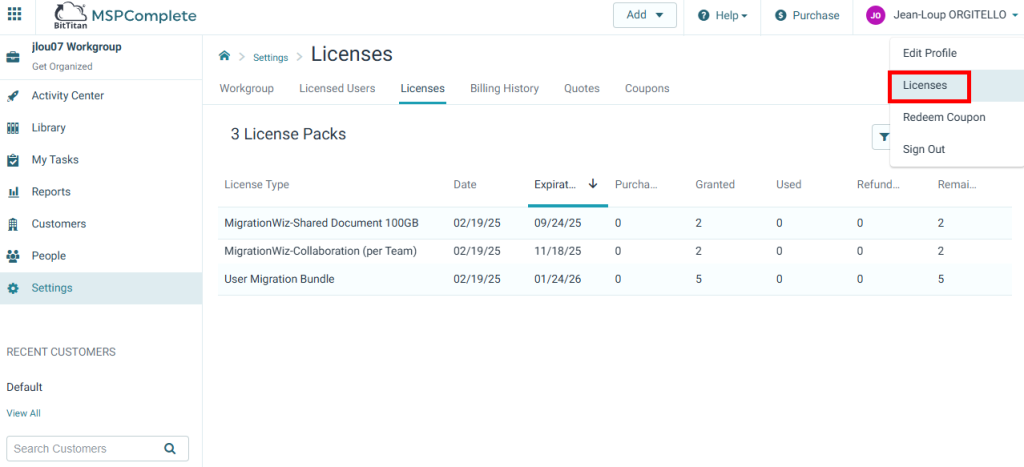Viewport: 1024px width, 467px height.
Task: Select MigrationWiz-Collaboration (per Team) row
Action: (x=615, y=251)
